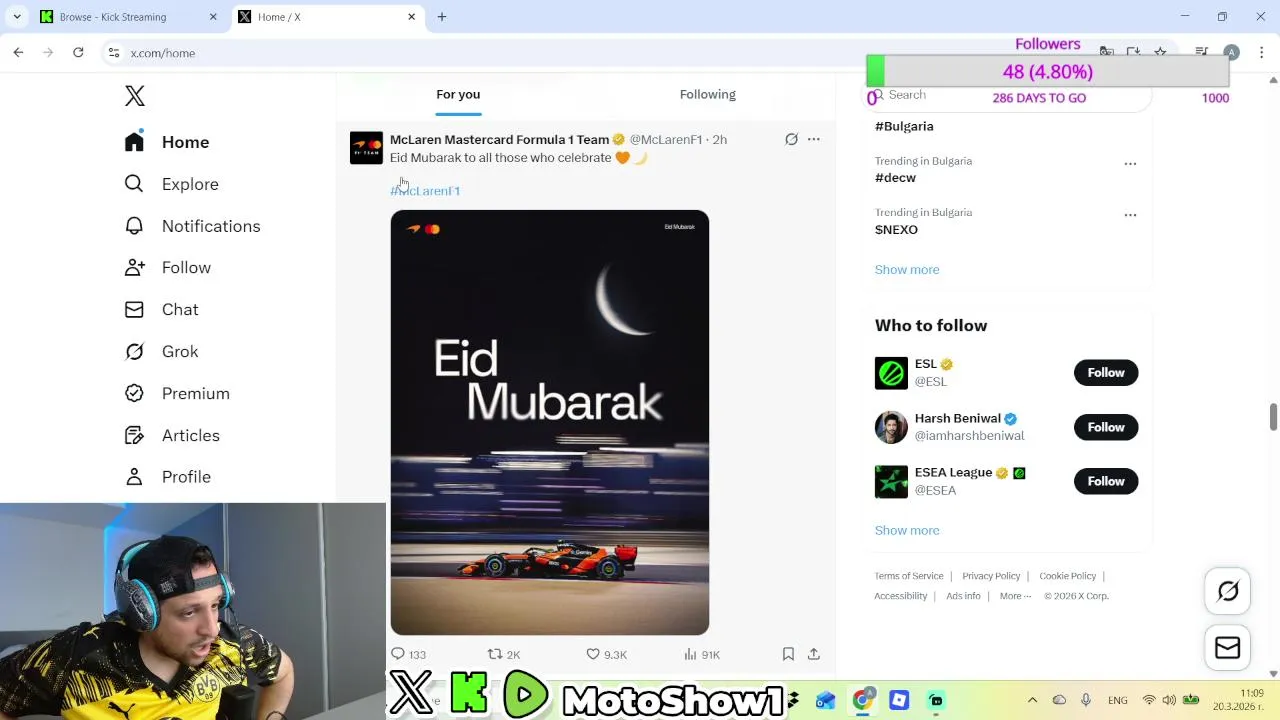Open Chat from the sidebar
This screenshot has width=1280, height=720.
coord(161,310)
